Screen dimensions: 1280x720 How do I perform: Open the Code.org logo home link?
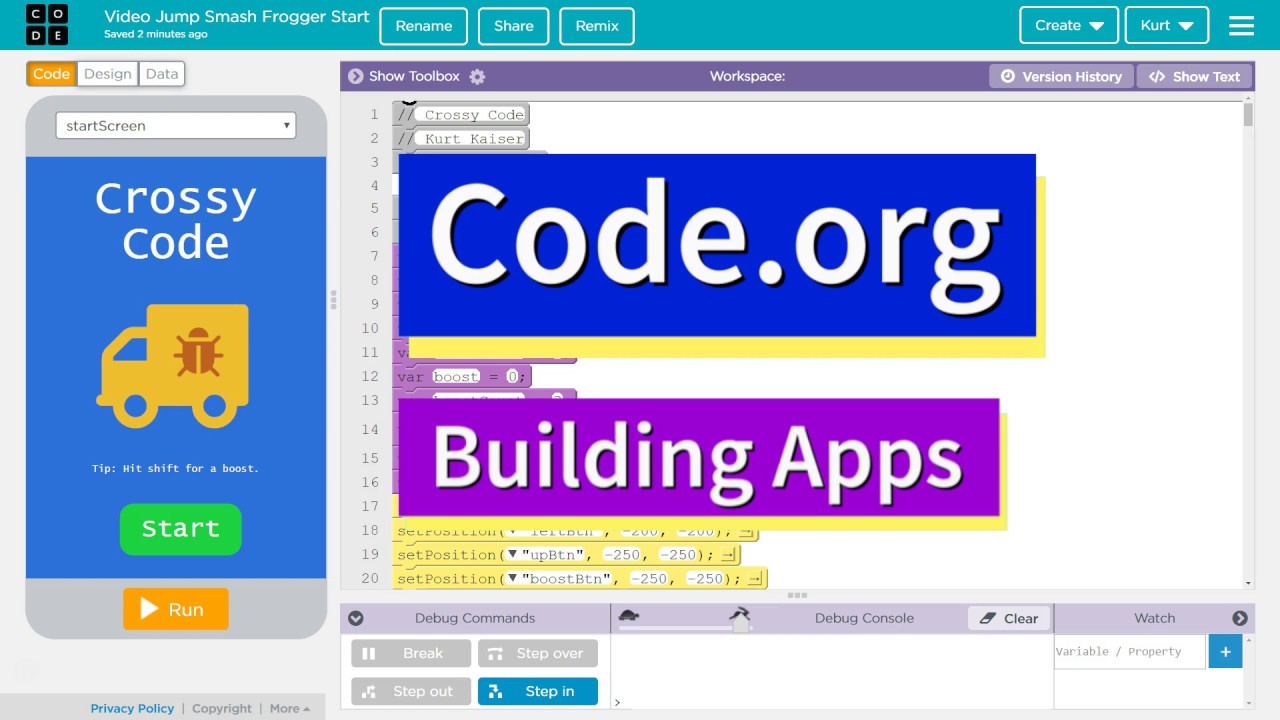(47, 25)
